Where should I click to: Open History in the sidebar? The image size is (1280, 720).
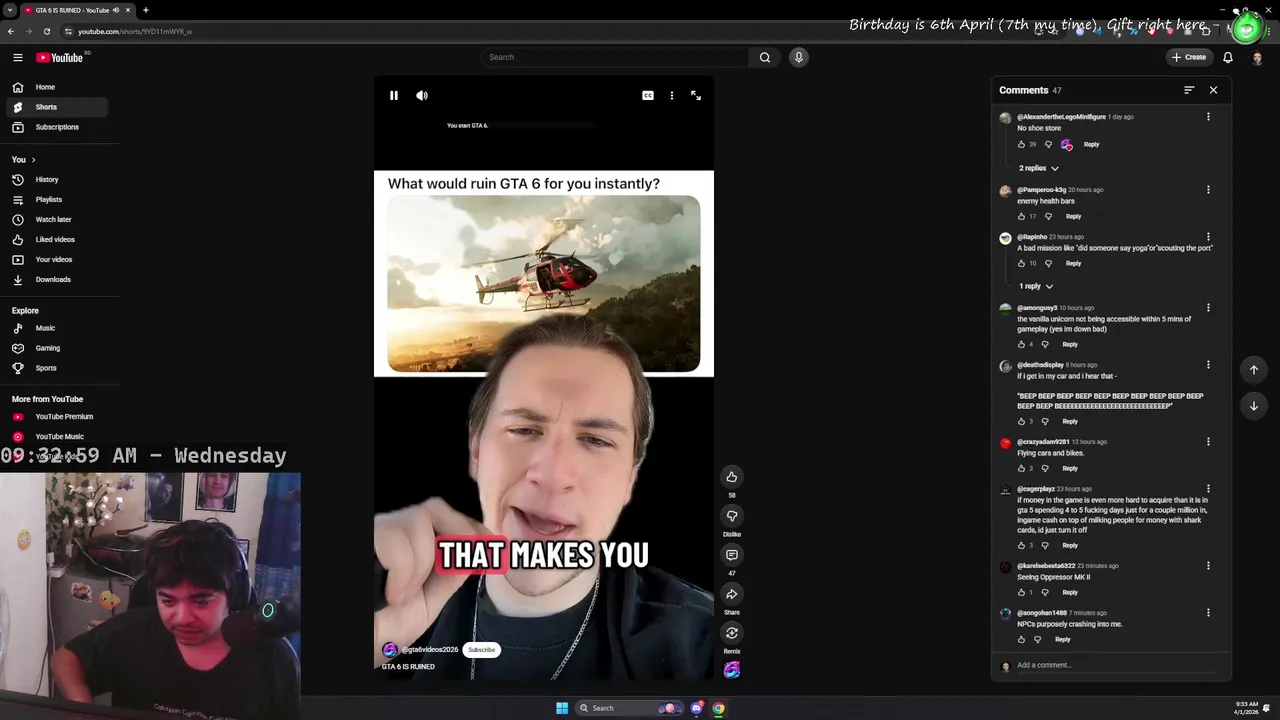[56, 180]
